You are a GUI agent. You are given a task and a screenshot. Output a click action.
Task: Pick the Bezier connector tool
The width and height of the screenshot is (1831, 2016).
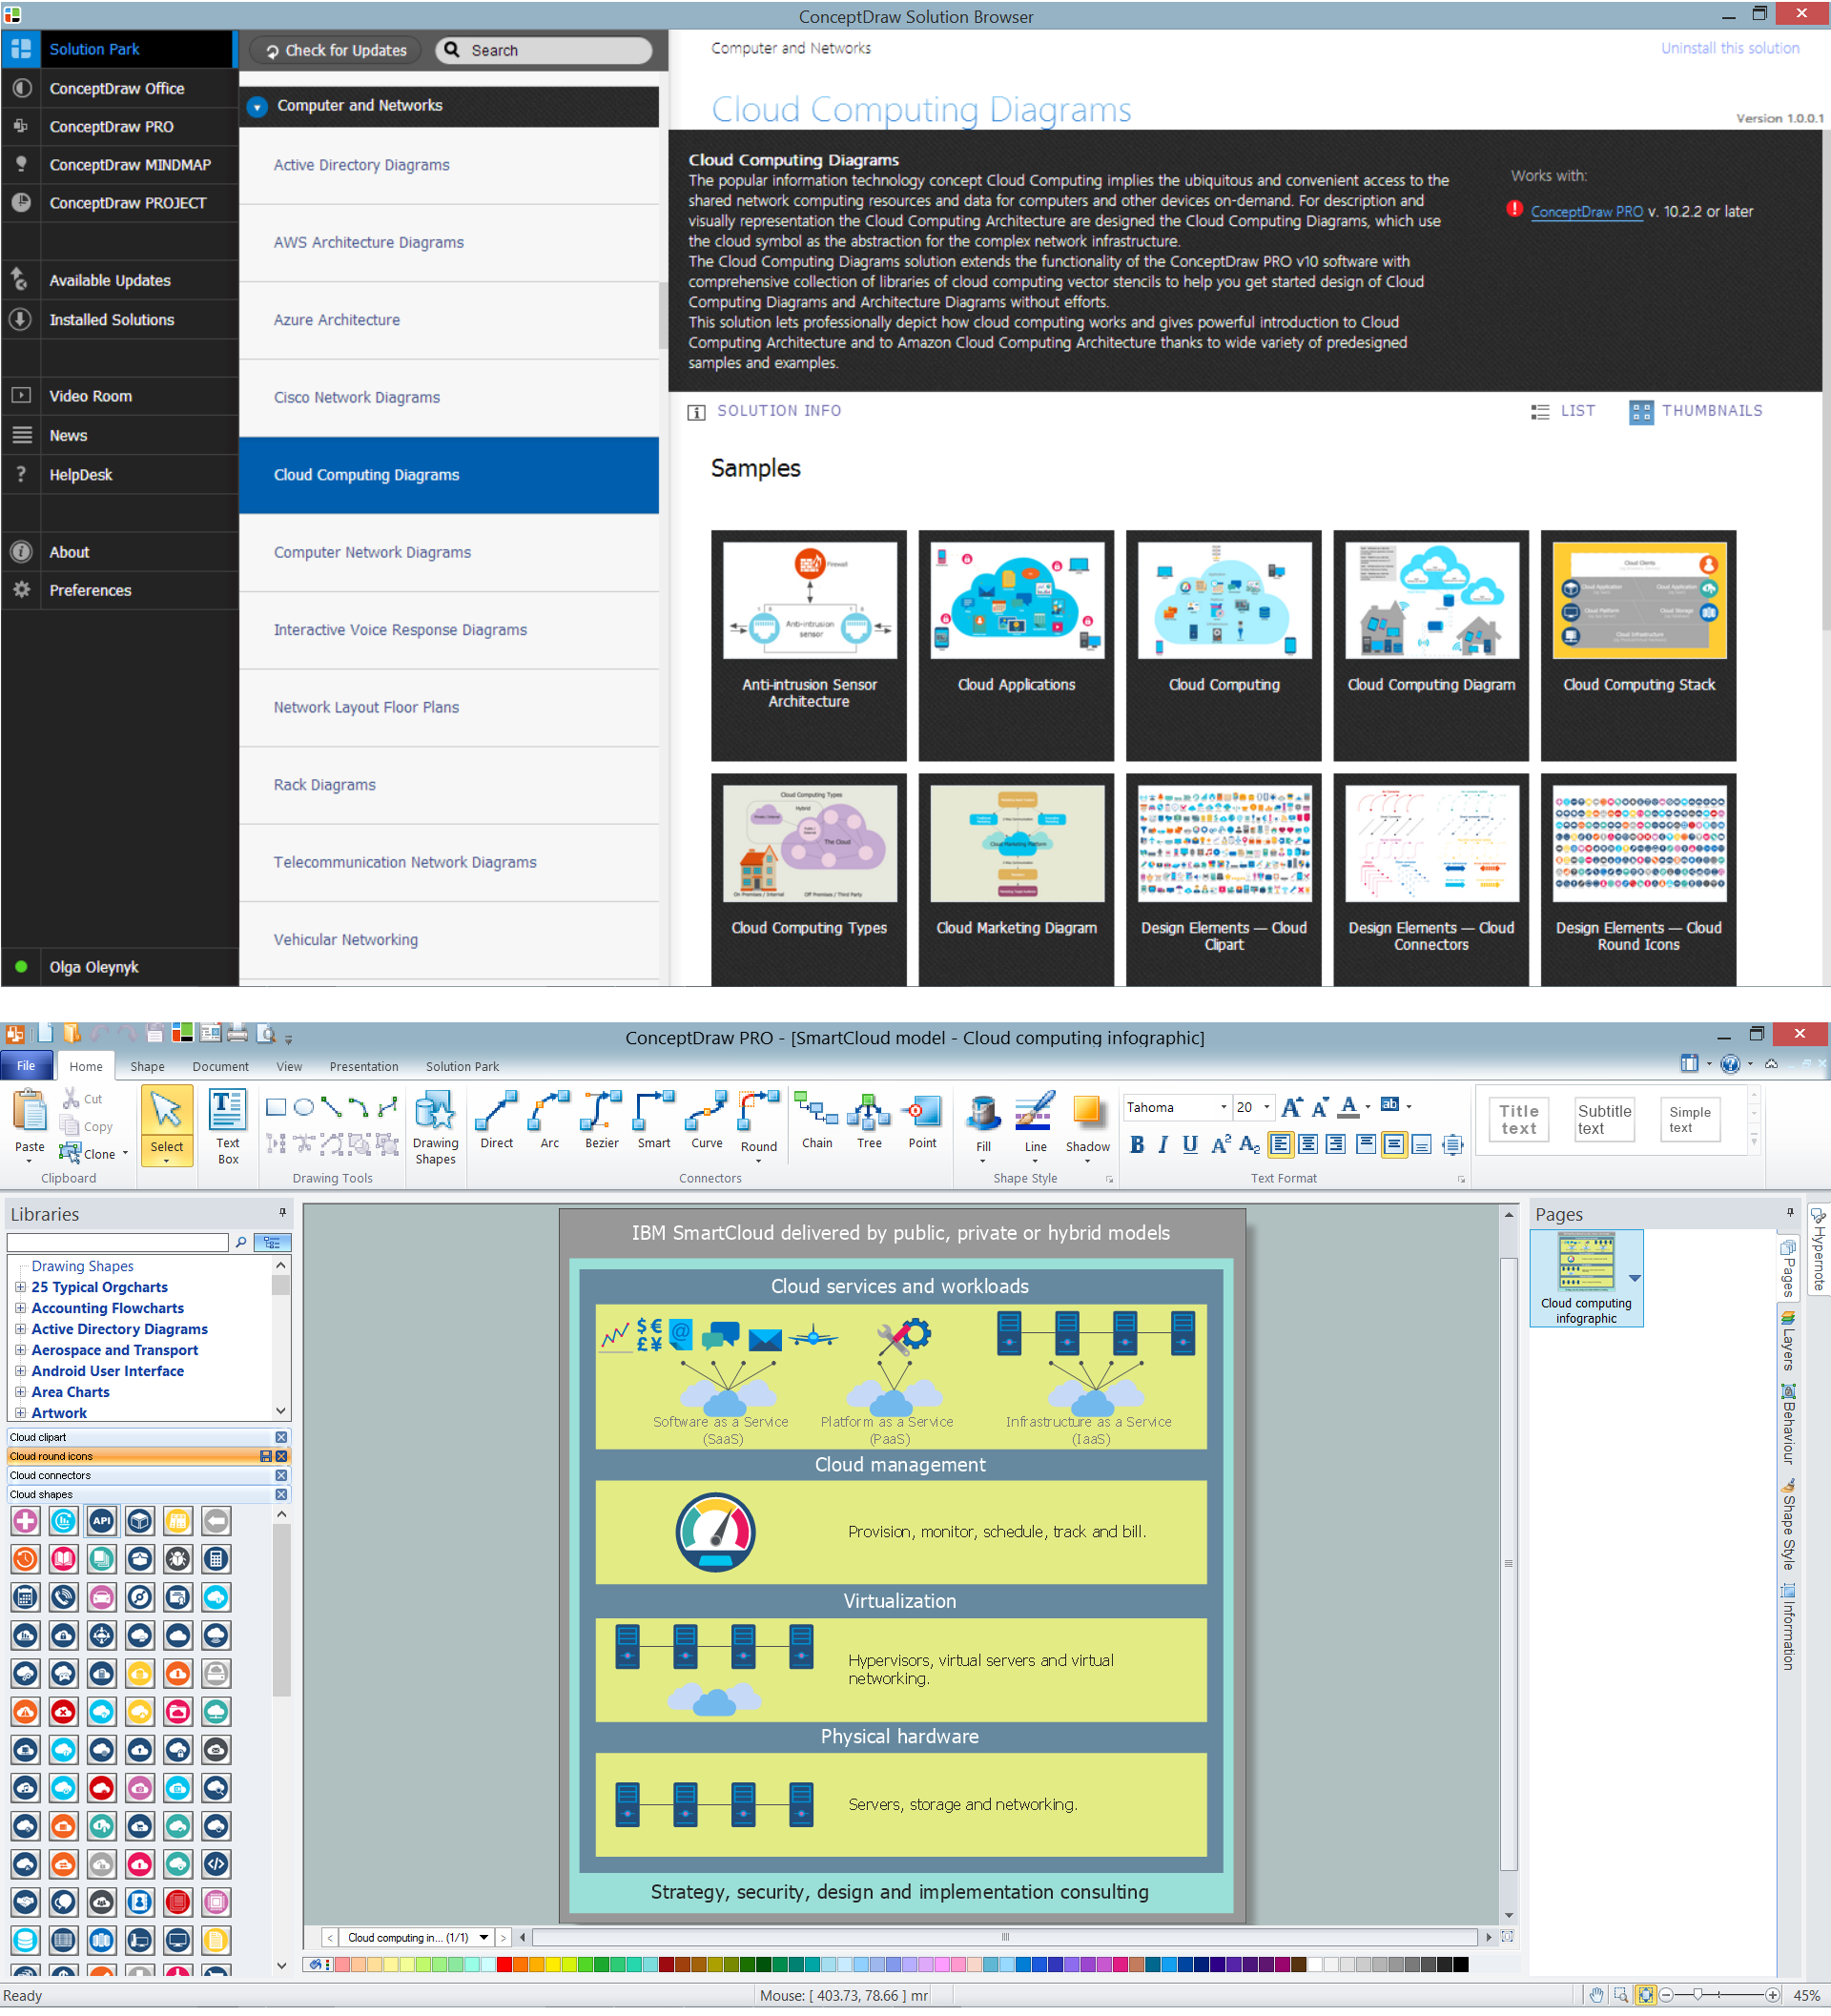601,1121
